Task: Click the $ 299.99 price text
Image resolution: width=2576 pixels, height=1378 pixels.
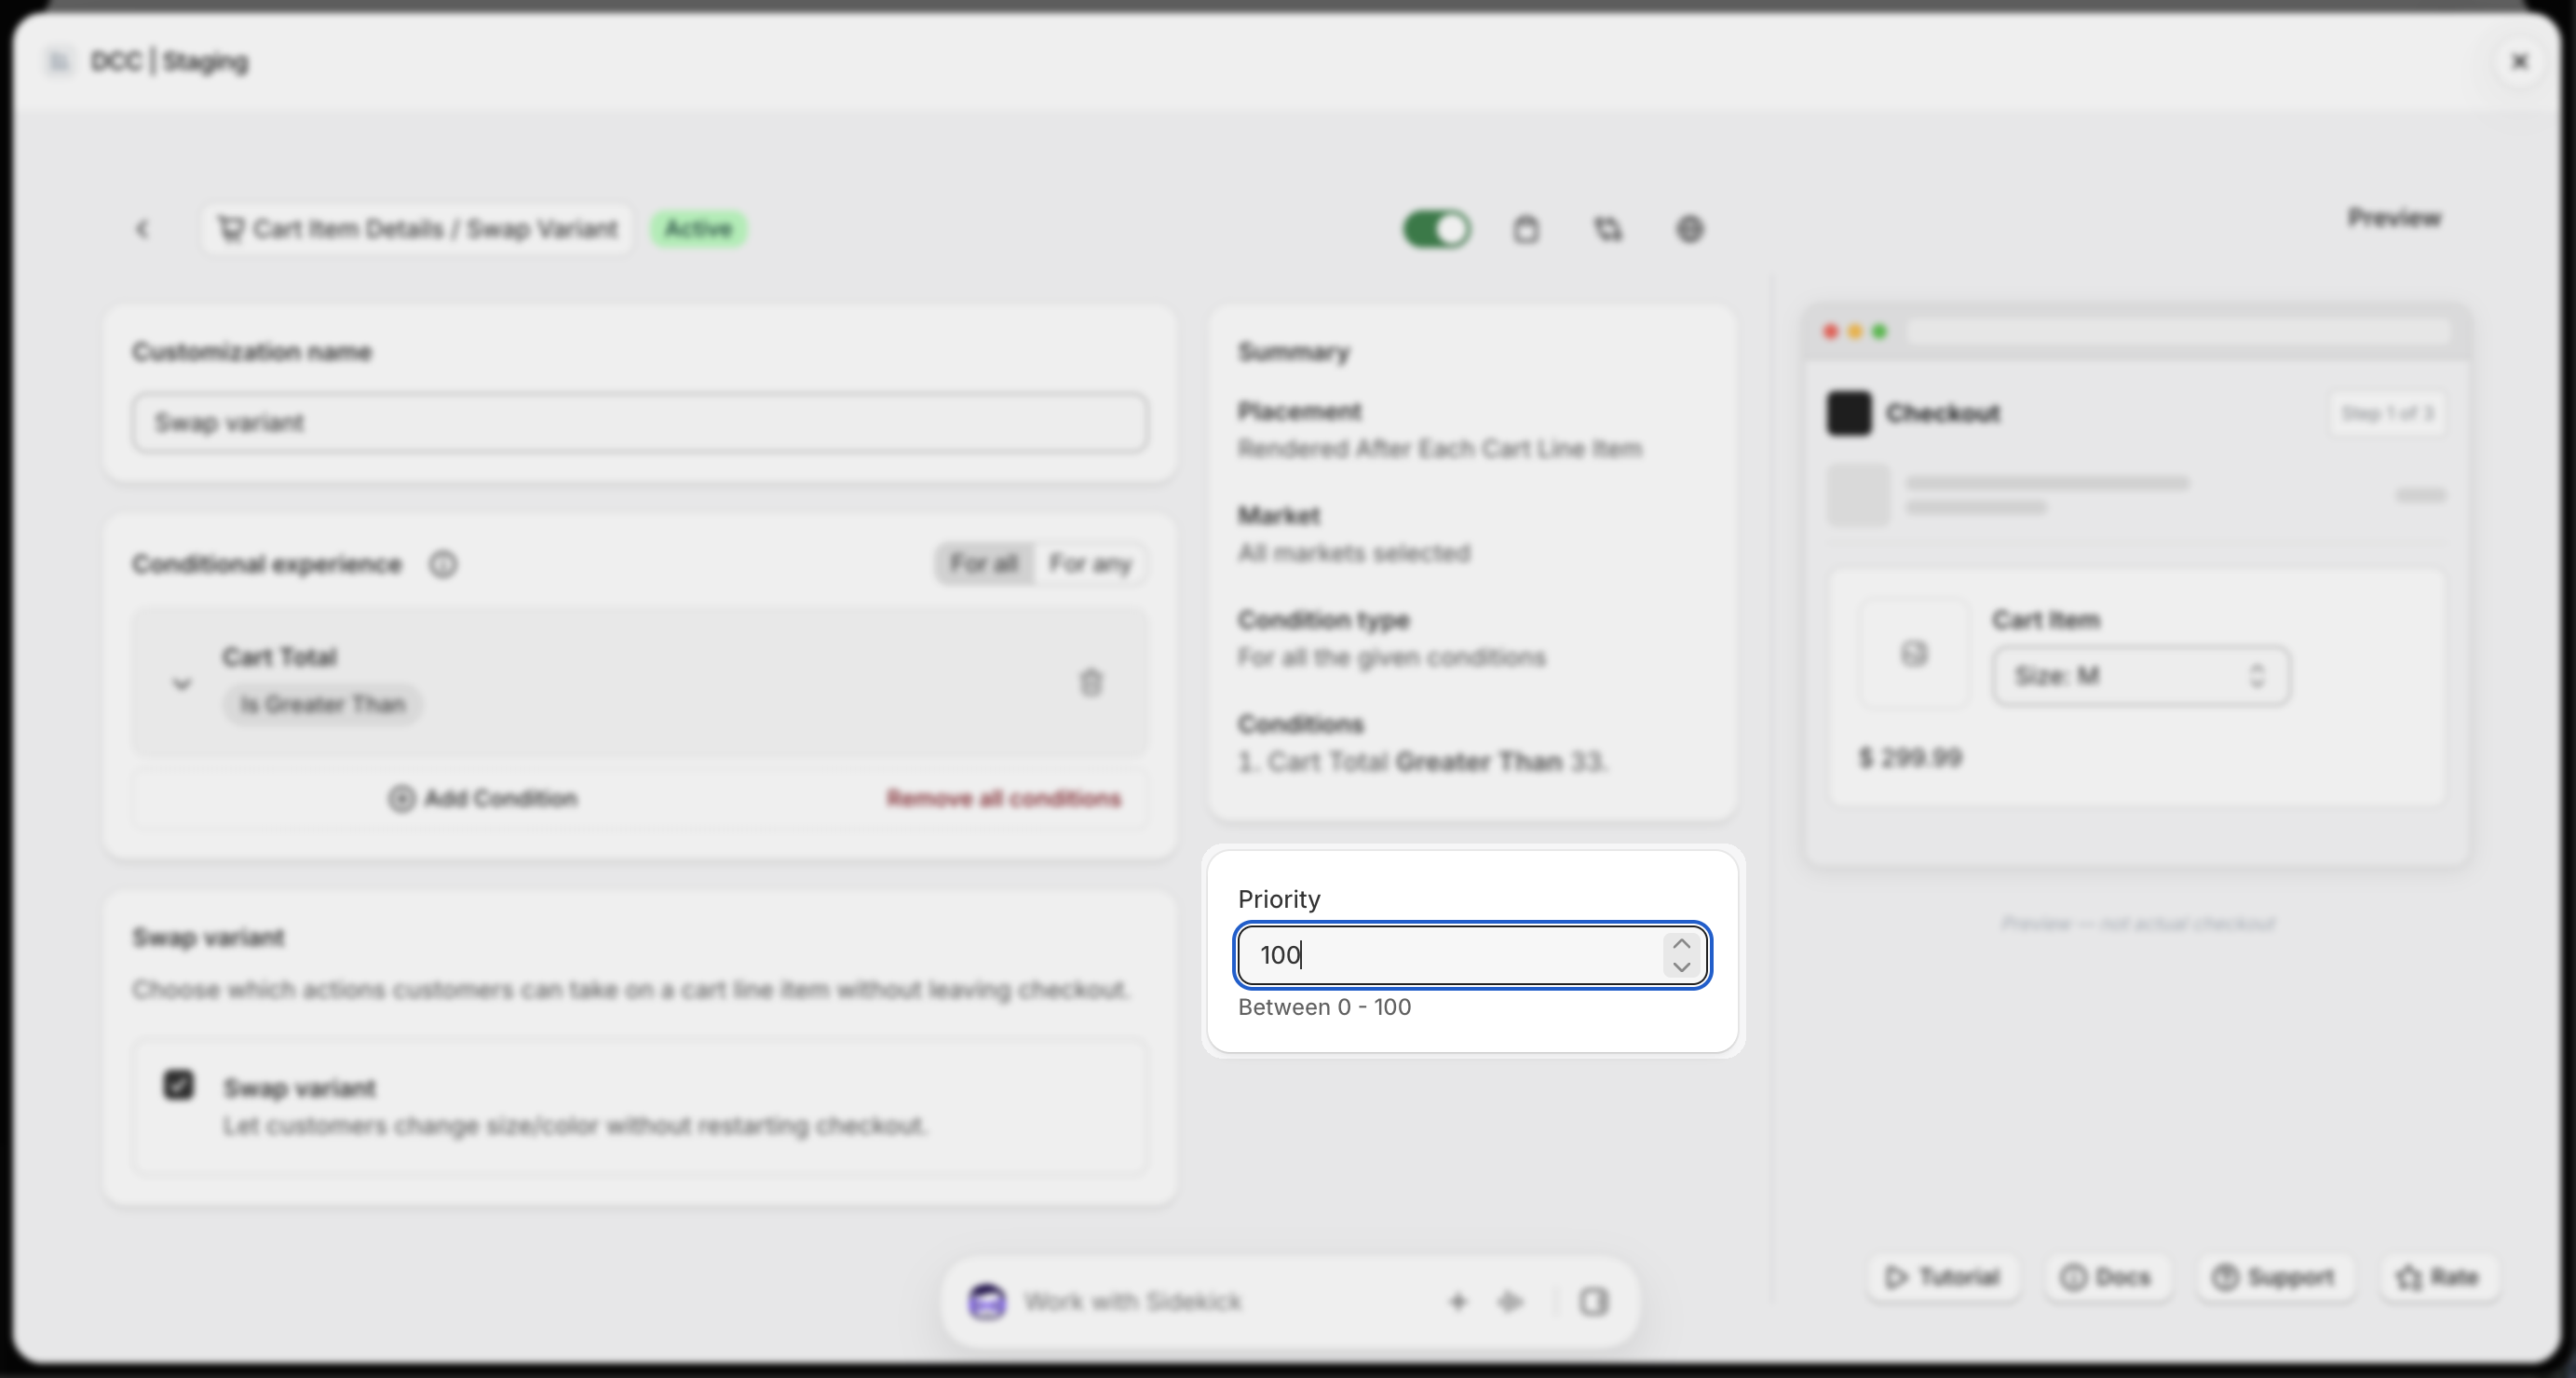Action: coord(1910,757)
